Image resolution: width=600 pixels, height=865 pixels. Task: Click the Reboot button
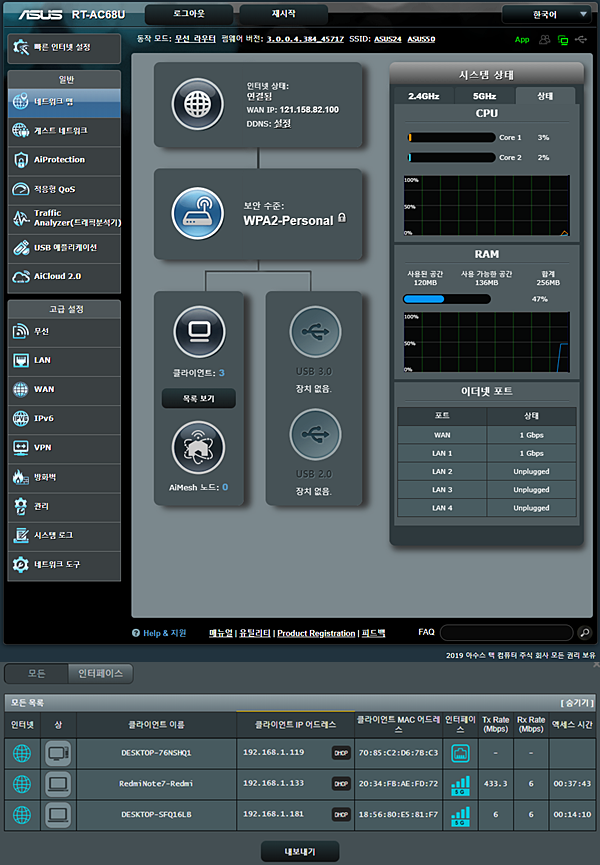[283, 14]
